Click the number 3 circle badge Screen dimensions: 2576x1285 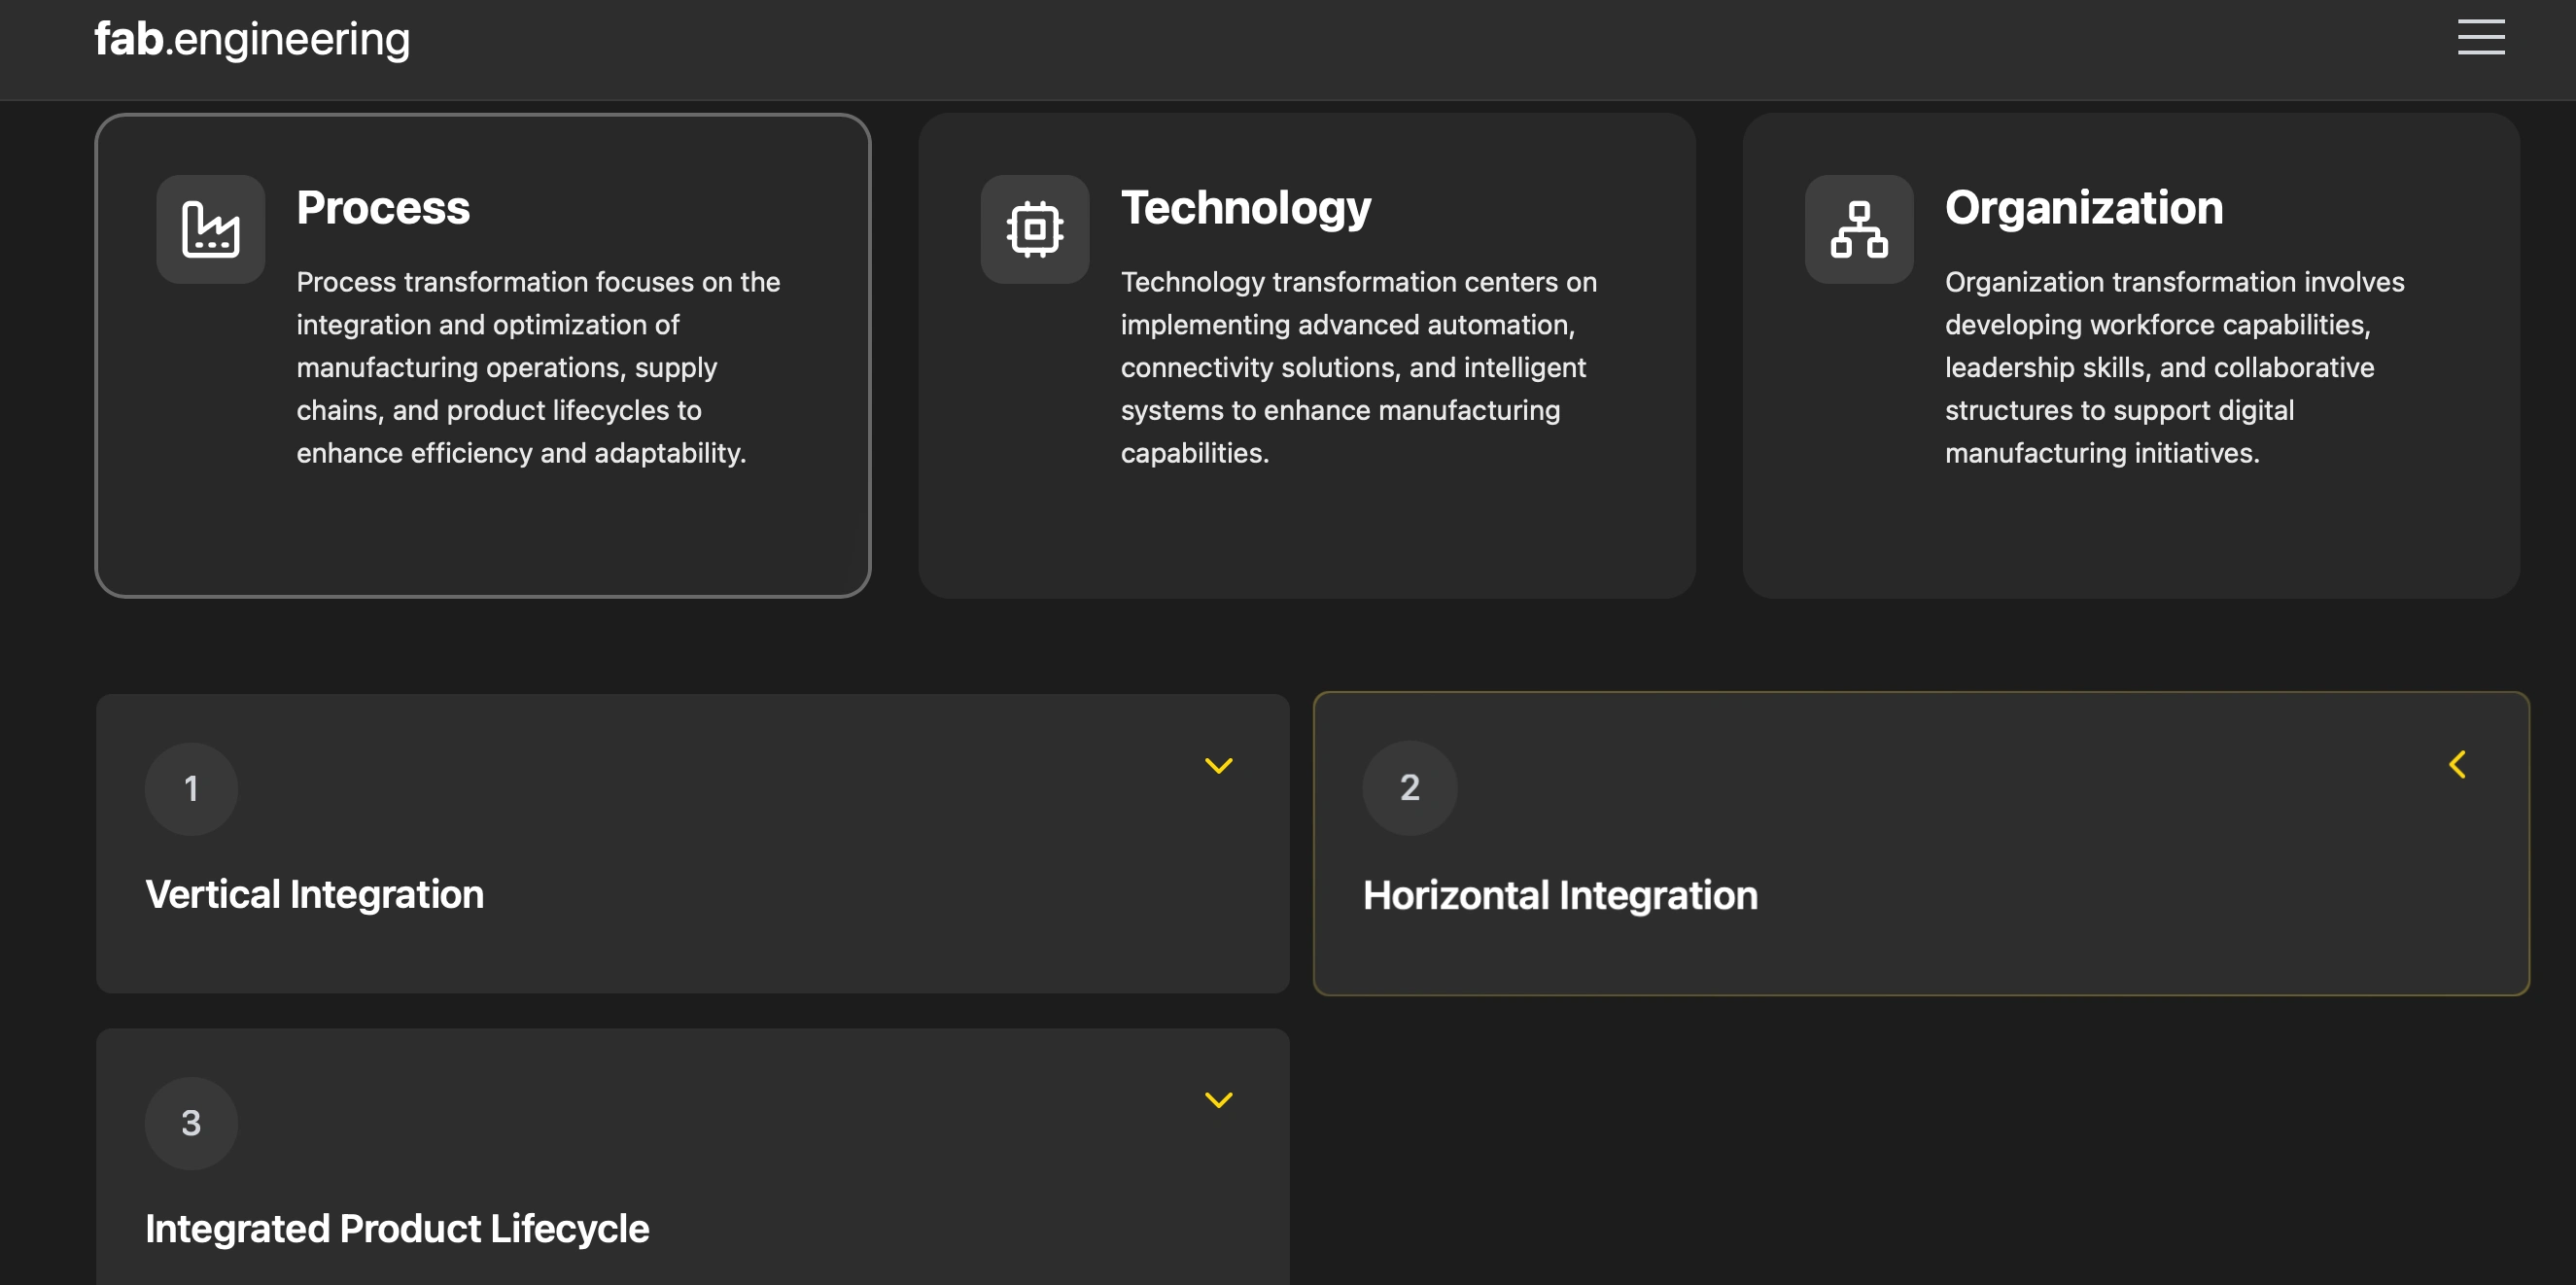(191, 1123)
